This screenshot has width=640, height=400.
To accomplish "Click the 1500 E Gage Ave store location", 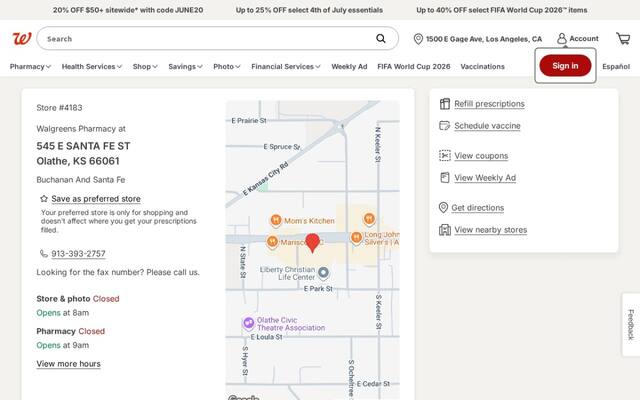I will coord(484,39).
